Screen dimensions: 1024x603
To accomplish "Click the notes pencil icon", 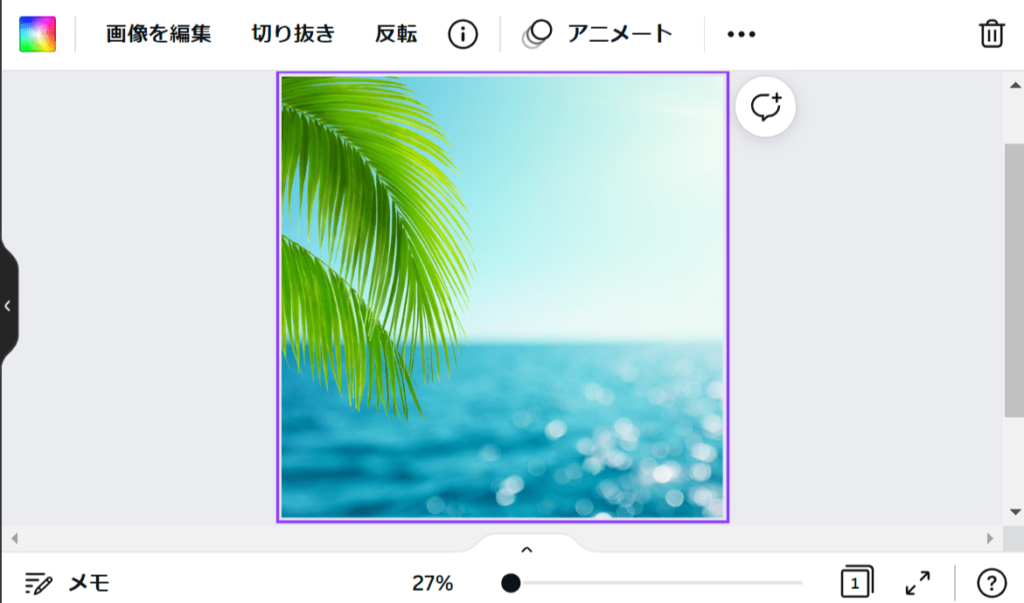I will pyautogui.click(x=38, y=583).
